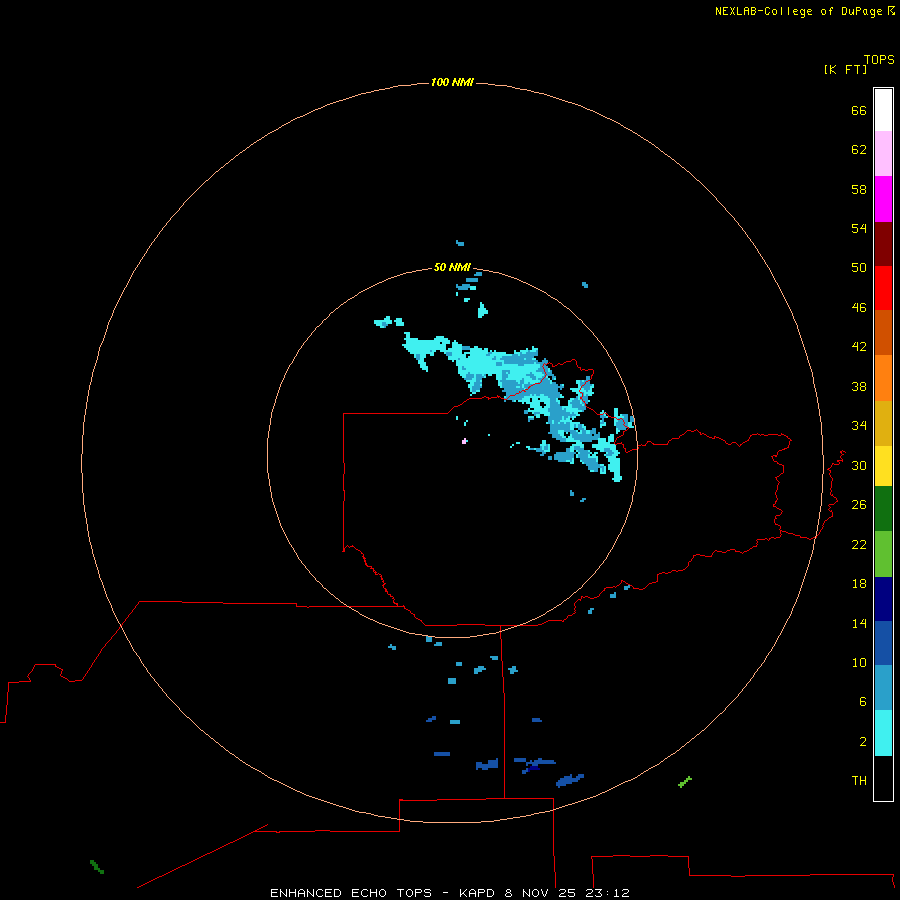
Task: Click the 42 legend value
Action: [859, 346]
